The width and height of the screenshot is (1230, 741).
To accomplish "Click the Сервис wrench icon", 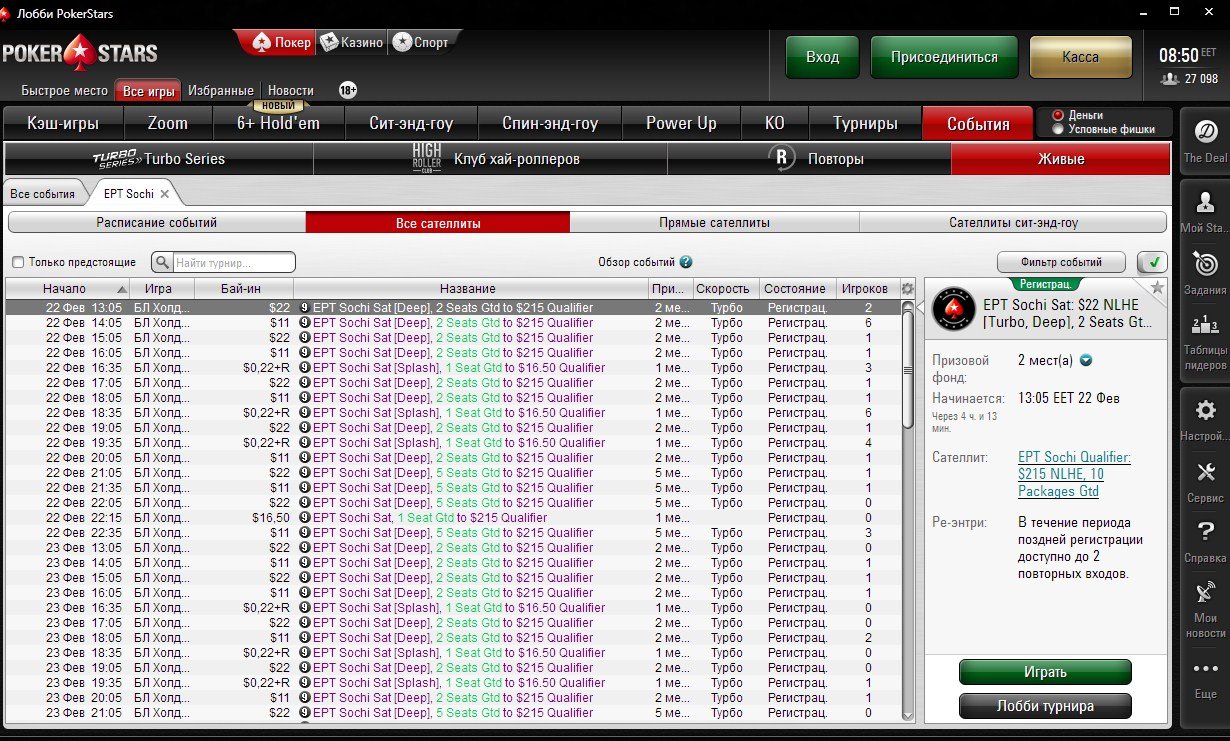I will point(1205,472).
